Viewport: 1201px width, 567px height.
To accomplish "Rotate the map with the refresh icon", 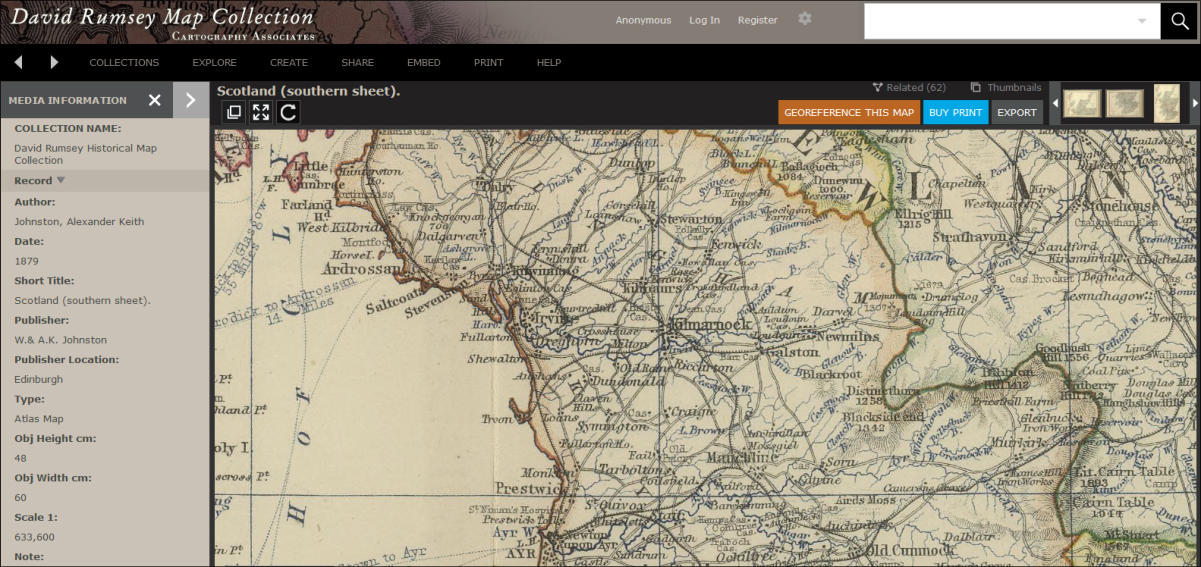I will pos(288,112).
